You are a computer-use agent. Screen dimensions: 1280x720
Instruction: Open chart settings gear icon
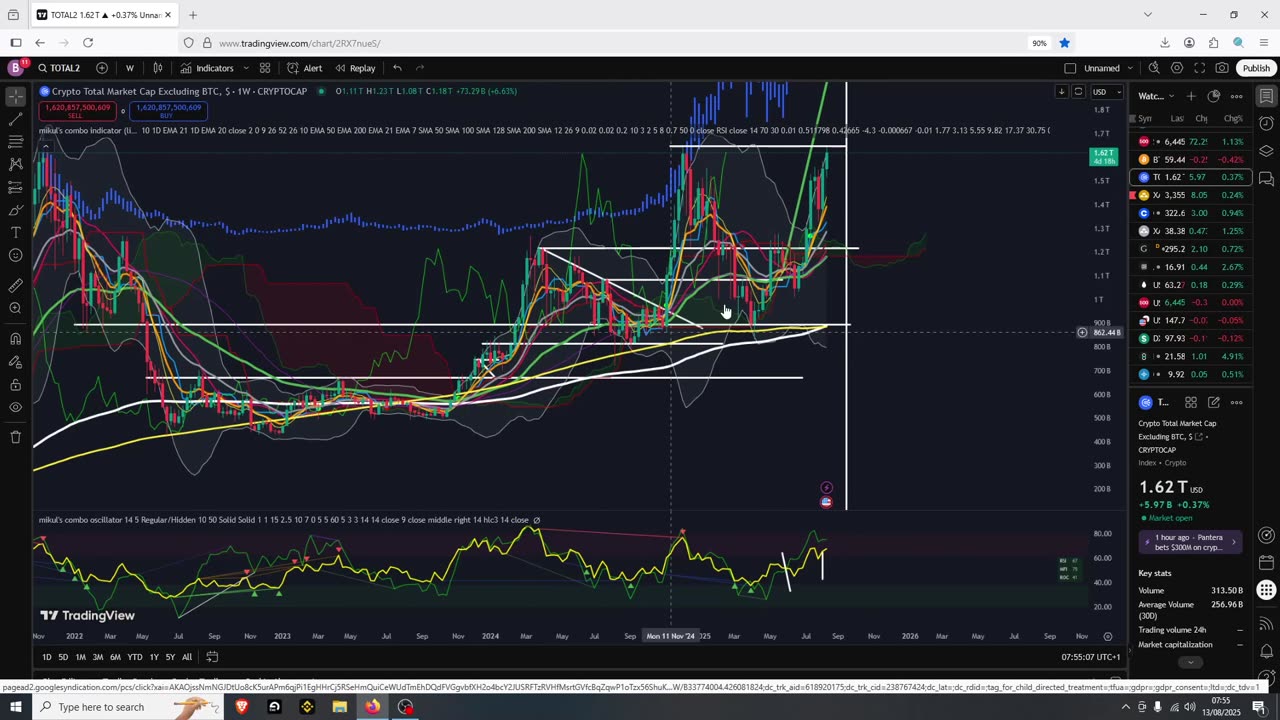tap(1177, 68)
